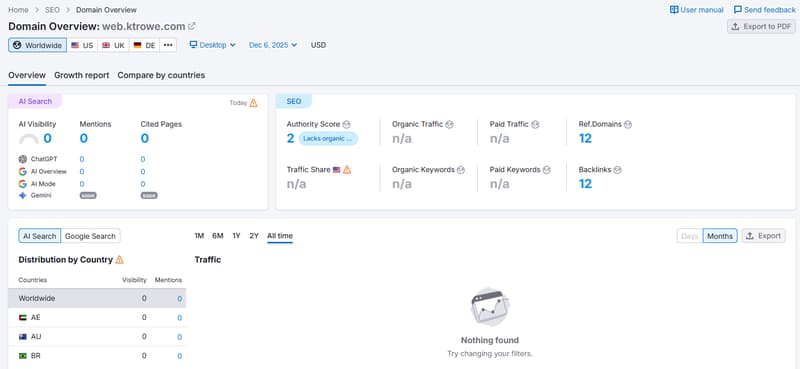This screenshot has width=800, height=369.
Task: Click AI Overview cited pages count
Action: [x=143, y=171]
